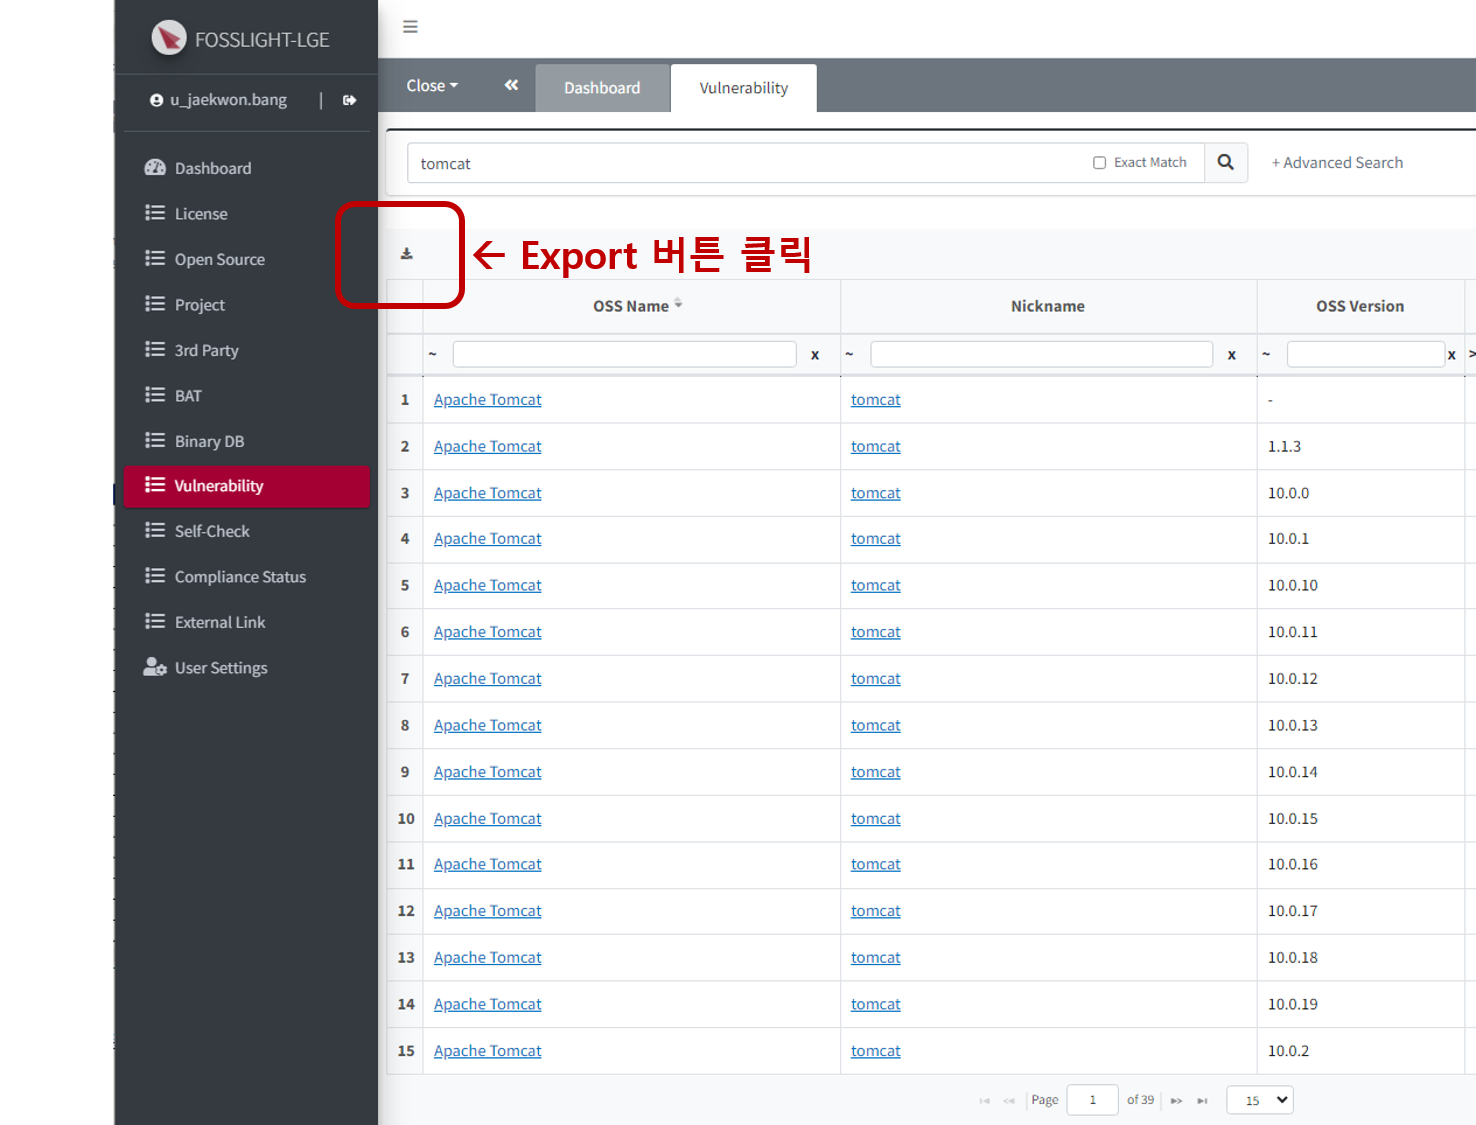
Task: Open Vulnerability in the sidebar menu
Action: (246, 486)
